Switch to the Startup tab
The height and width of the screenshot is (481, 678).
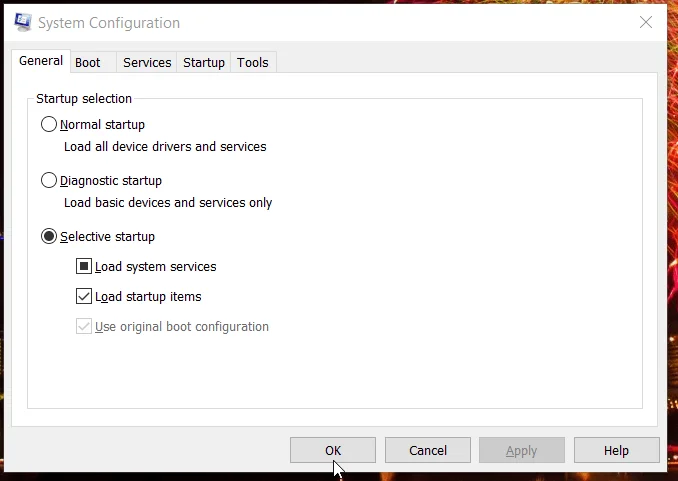click(204, 63)
